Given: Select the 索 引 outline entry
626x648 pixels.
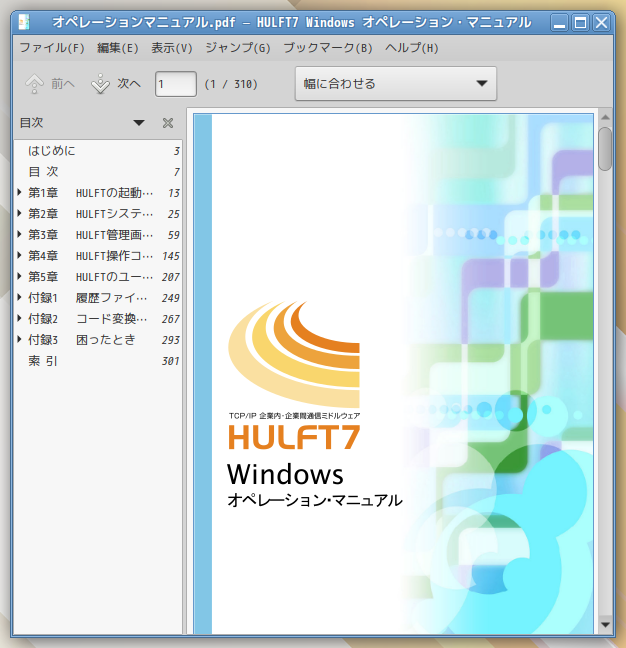Looking at the screenshot, I should 98,361.
